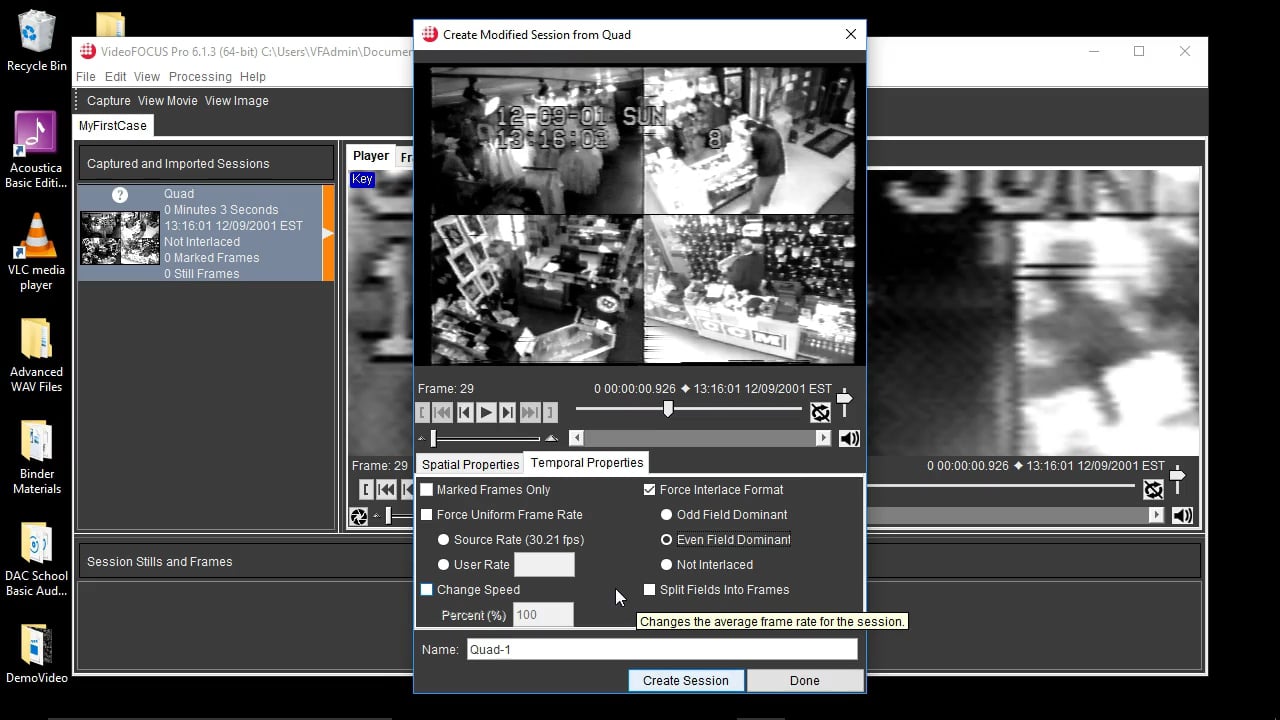Jump to first frame in dialog preview

442,412
